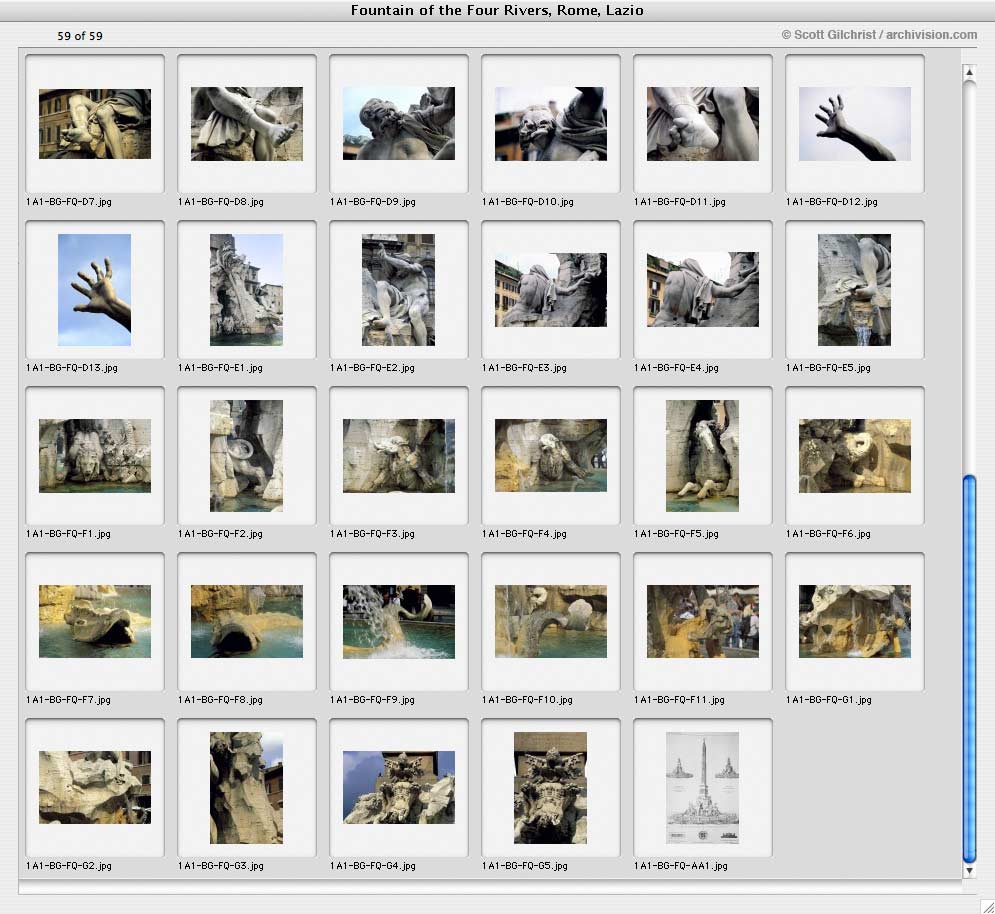Open the 1A1-BG-FQ-F10.jpg thumbnail
Screen dimensions: 995x914
[x=551, y=621]
